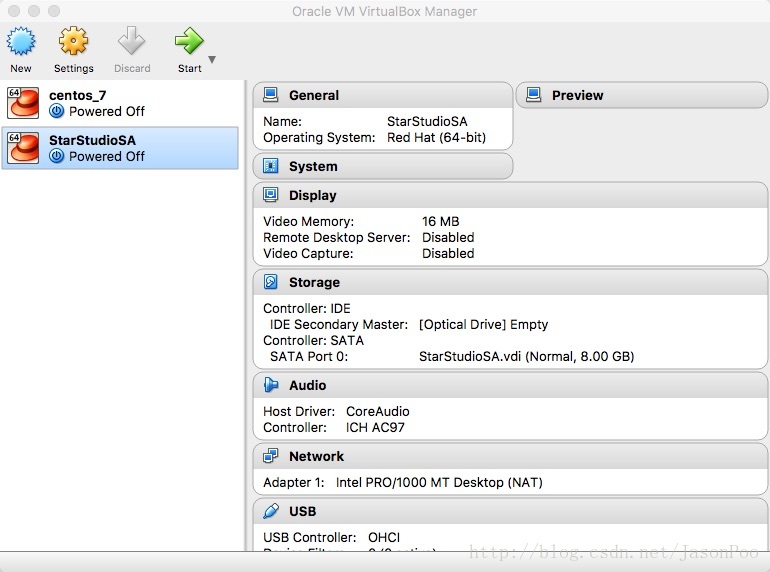The height and width of the screenshot is (572, 770).
Task: Click StarStudioSA Red Hat OS icon
Action: (x=23, y=148)
